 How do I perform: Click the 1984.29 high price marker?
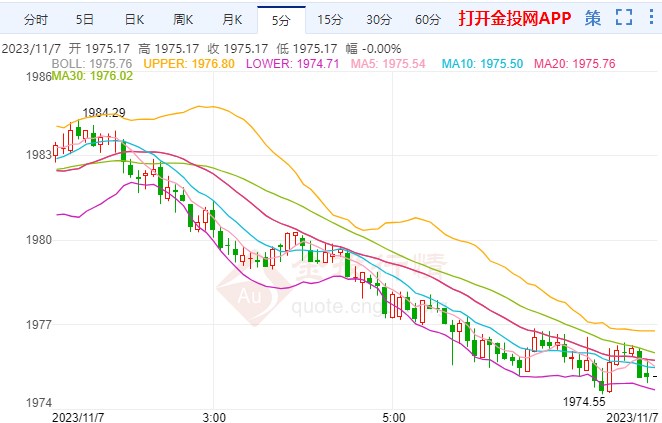(x=104, y=113)
